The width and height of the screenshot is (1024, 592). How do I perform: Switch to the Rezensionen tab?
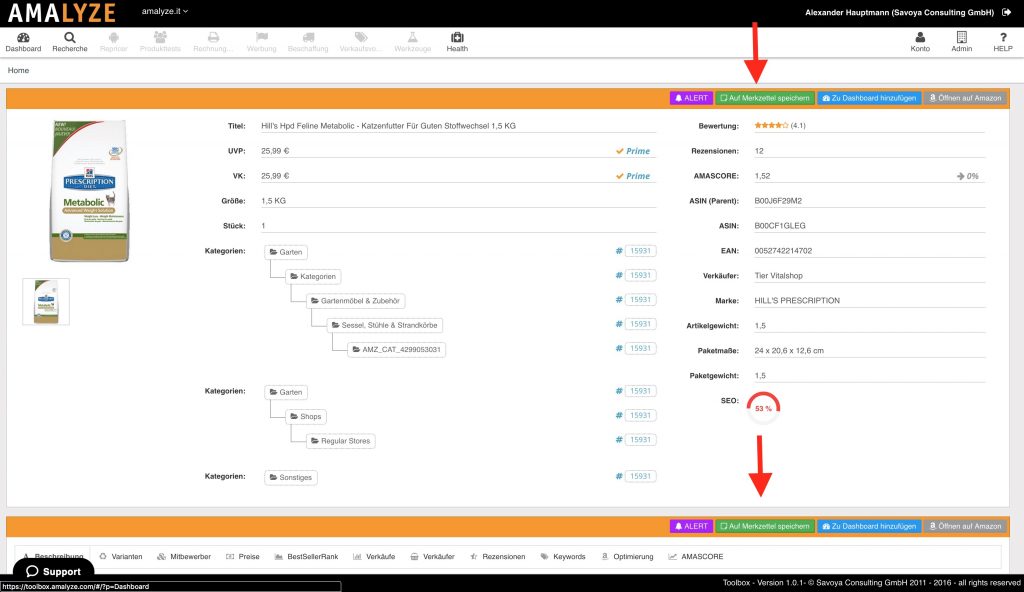pos(498,557)
